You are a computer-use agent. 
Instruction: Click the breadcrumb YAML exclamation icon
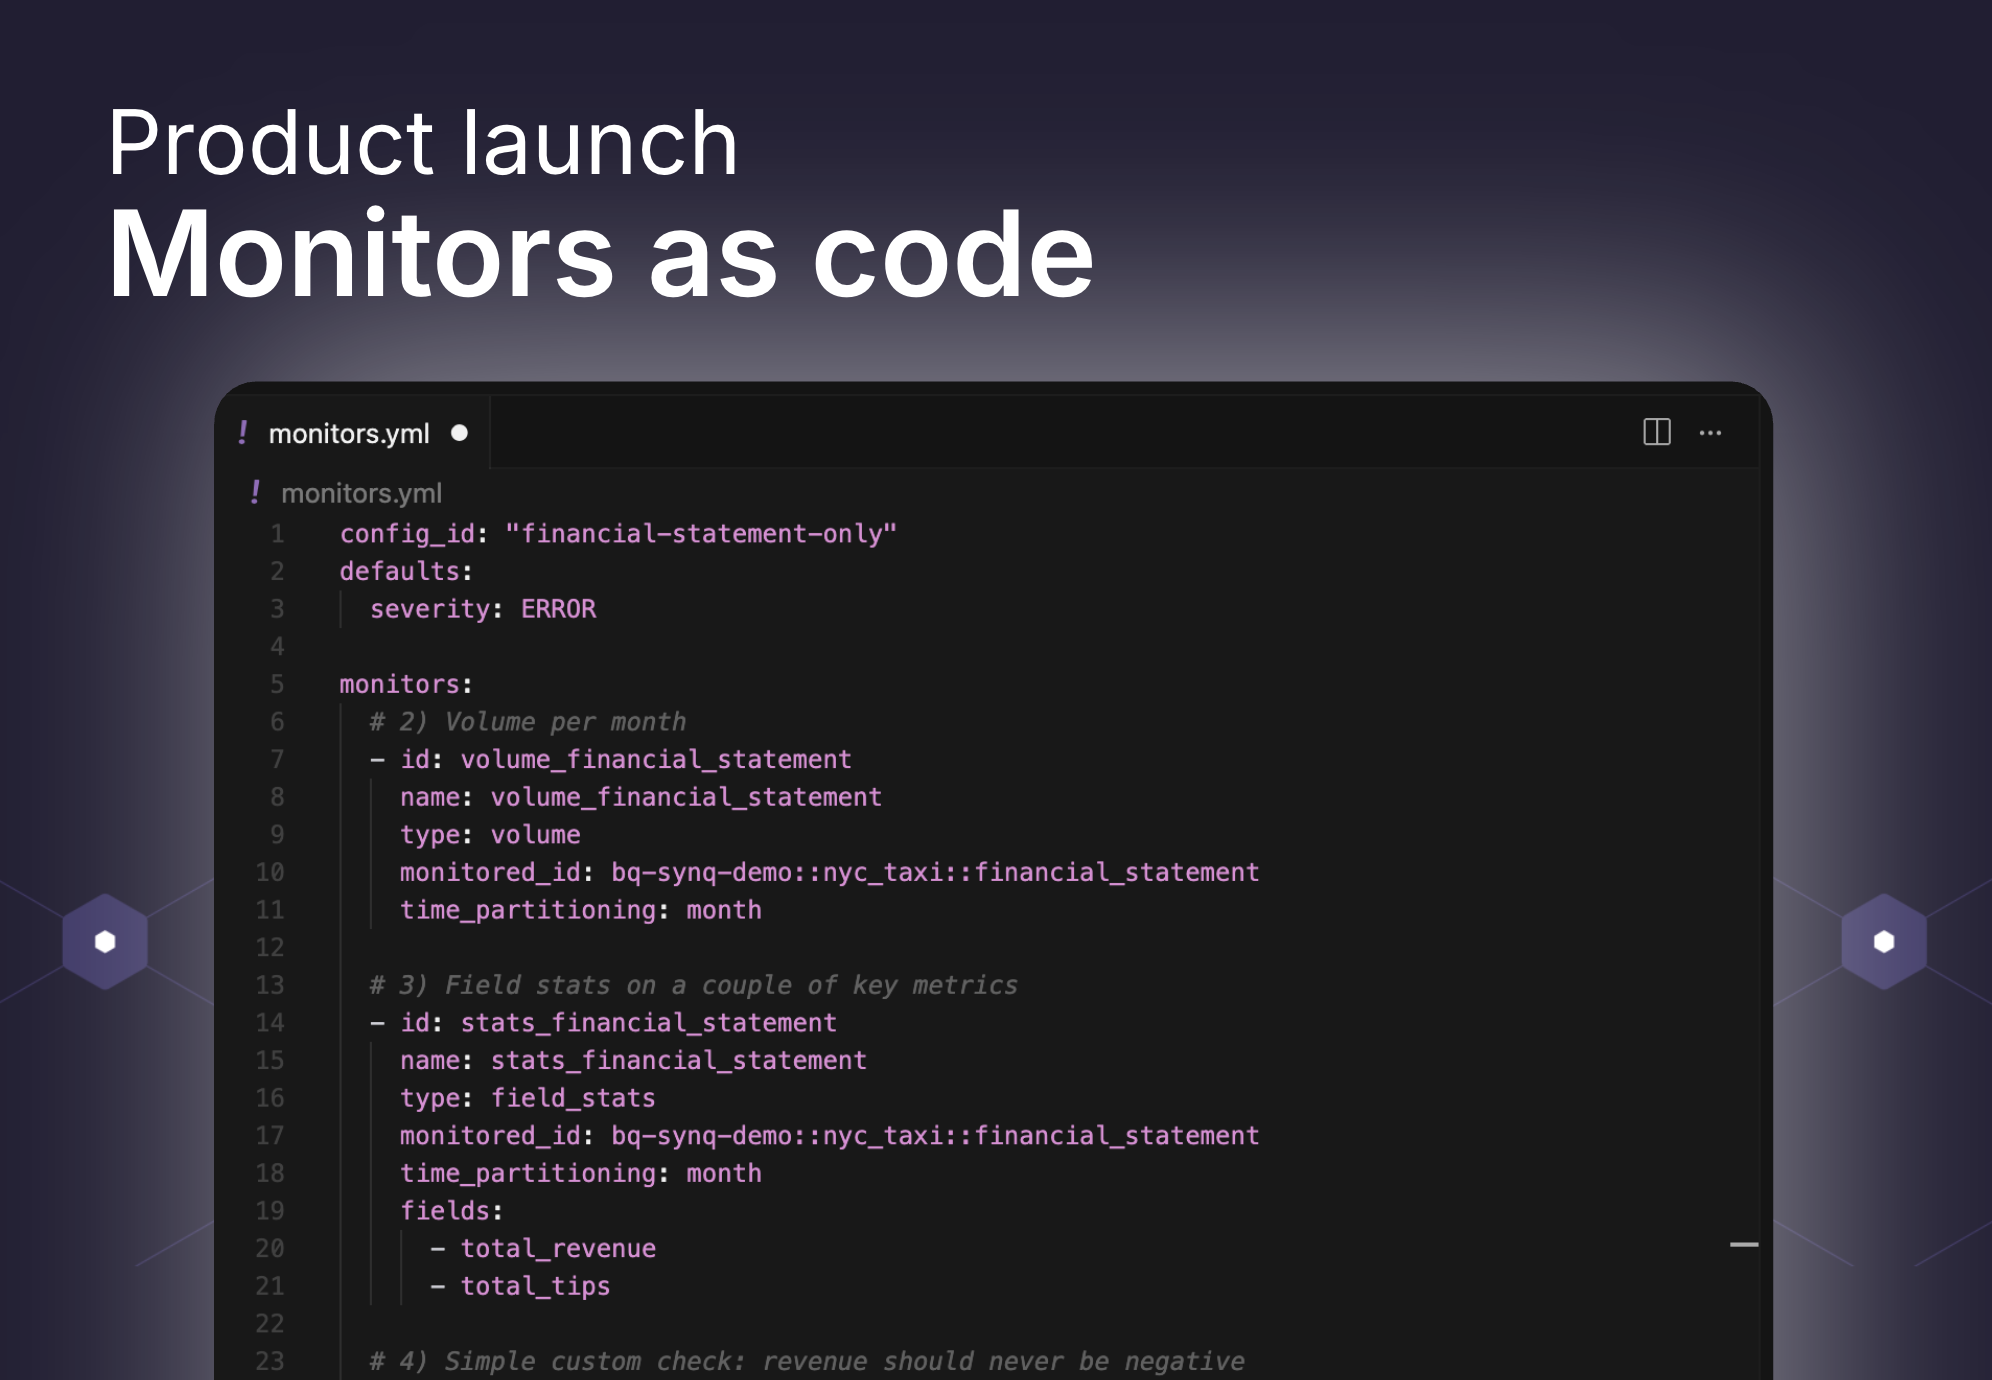coord(256,492)
